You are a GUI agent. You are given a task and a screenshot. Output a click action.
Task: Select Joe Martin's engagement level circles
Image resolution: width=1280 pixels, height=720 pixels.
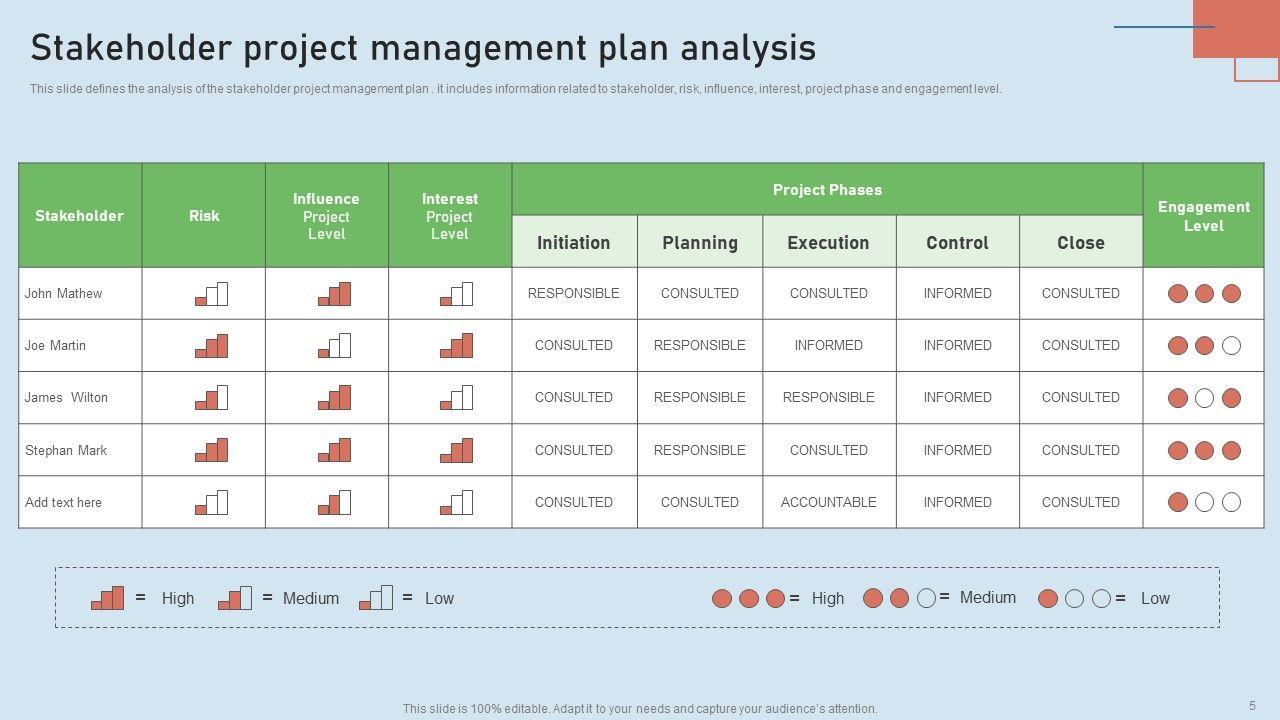[1204, 346]
